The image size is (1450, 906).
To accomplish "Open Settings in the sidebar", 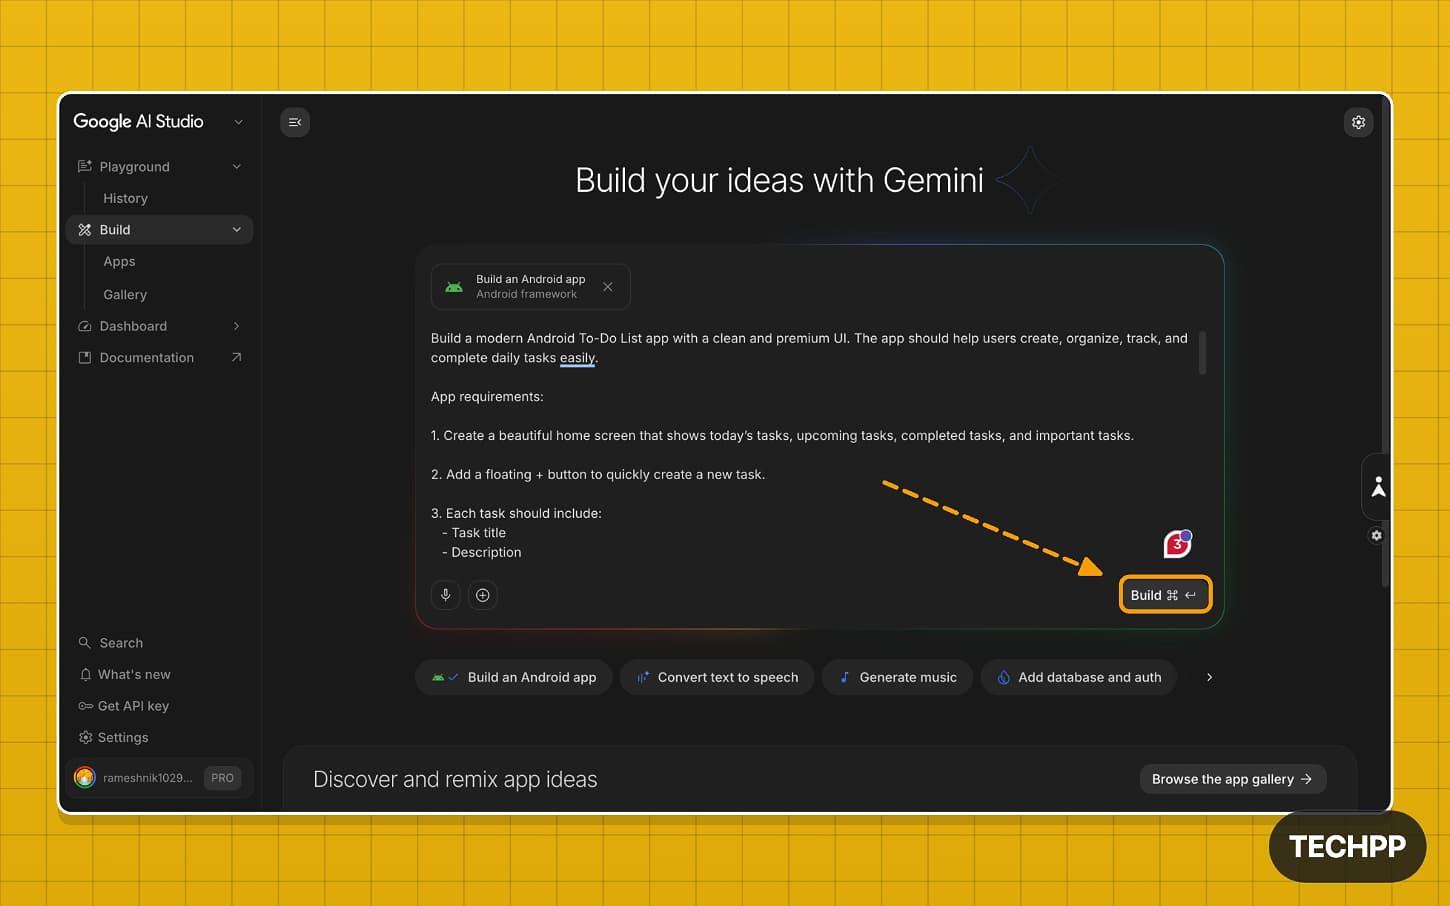I will (x=123, y=738).
